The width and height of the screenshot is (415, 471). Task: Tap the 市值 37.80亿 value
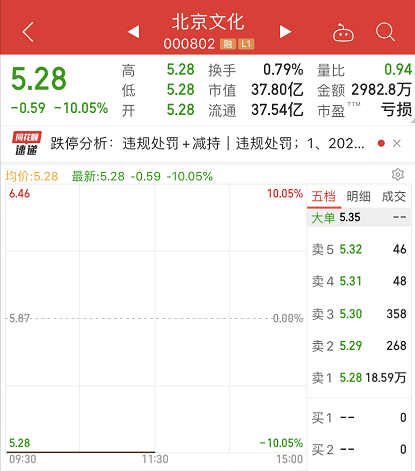277,90
